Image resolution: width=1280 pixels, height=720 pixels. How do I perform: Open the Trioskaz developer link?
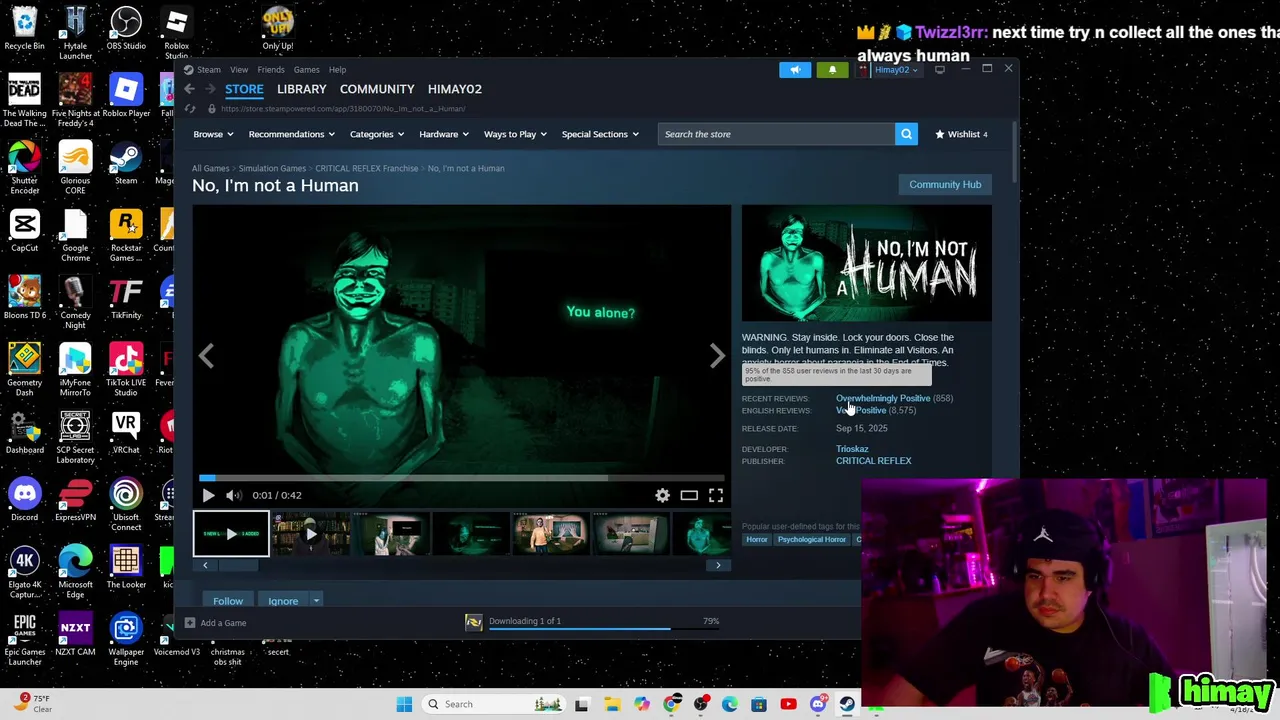click(852, 449)
